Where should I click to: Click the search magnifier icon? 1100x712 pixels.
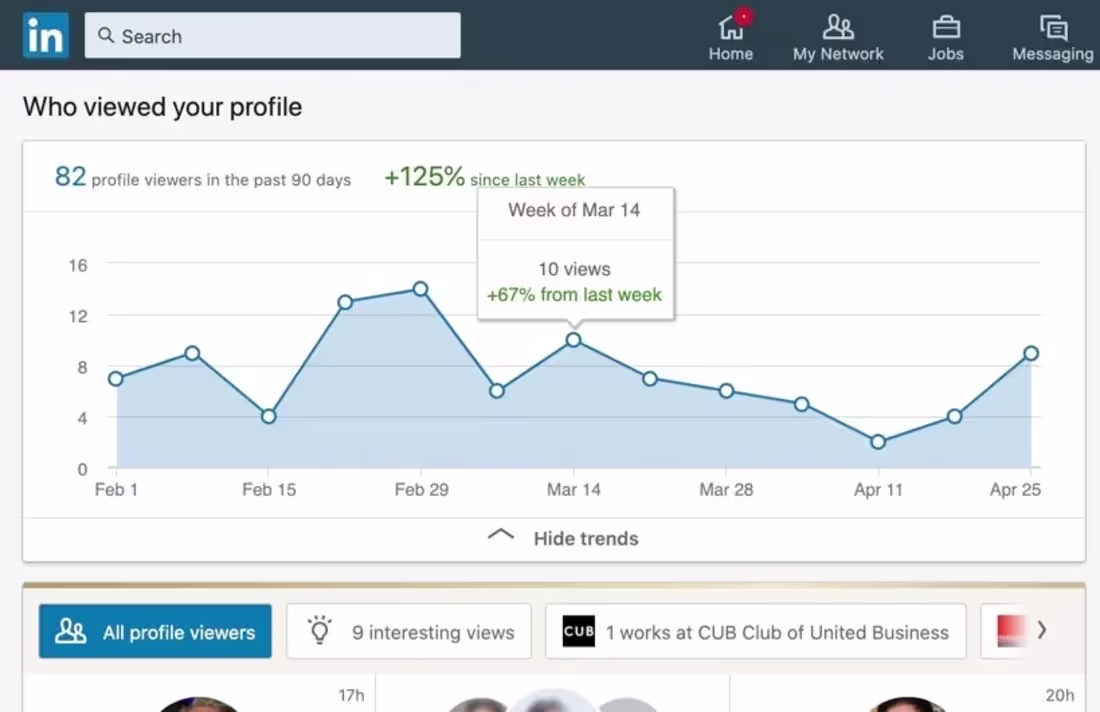106,35
